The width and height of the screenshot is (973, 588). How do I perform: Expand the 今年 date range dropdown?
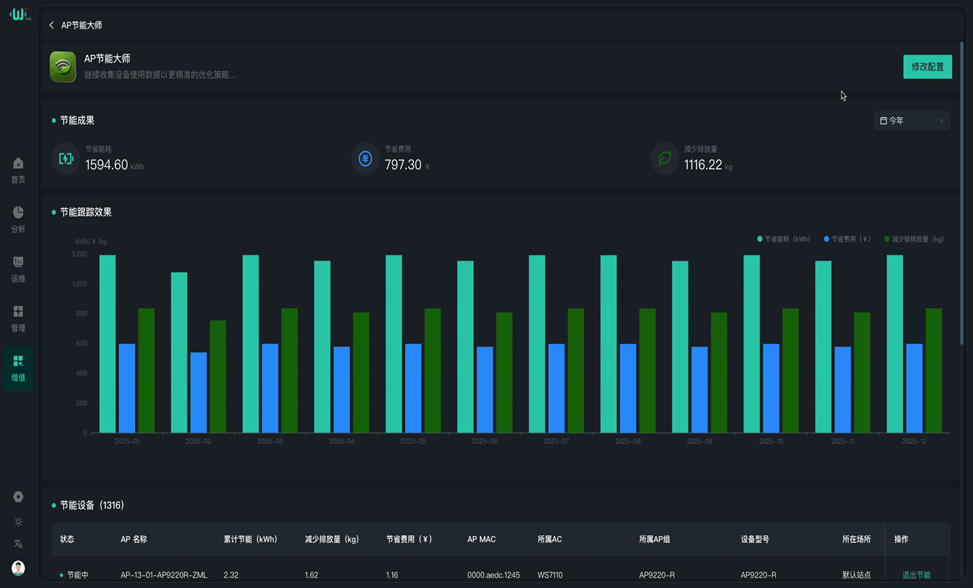tap(911, 121)
